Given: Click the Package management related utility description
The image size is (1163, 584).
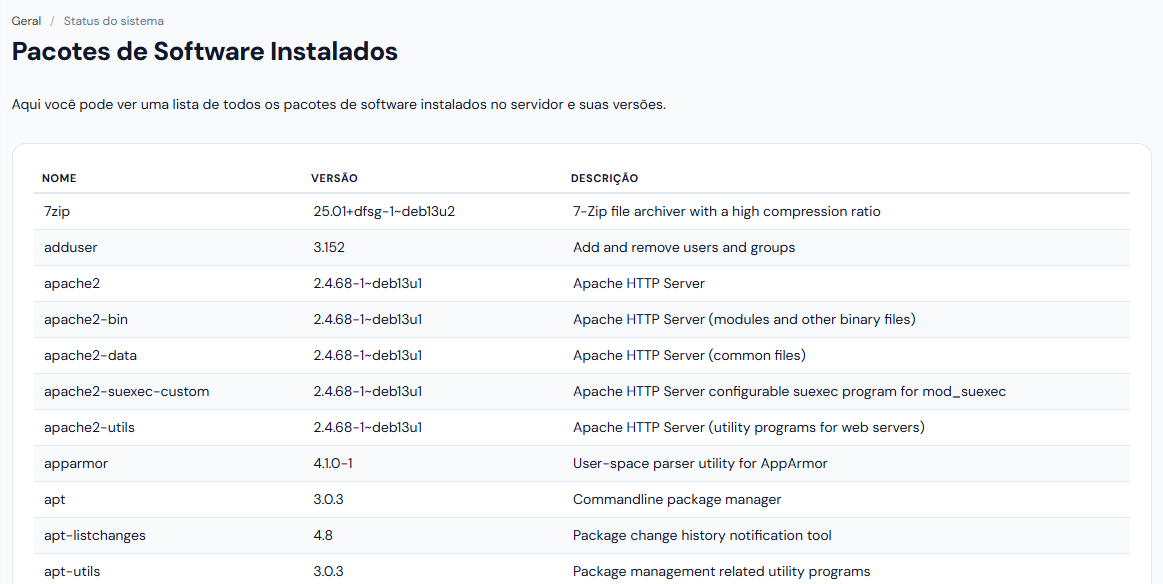Looking at the screenshot, I should click(722, 571).
